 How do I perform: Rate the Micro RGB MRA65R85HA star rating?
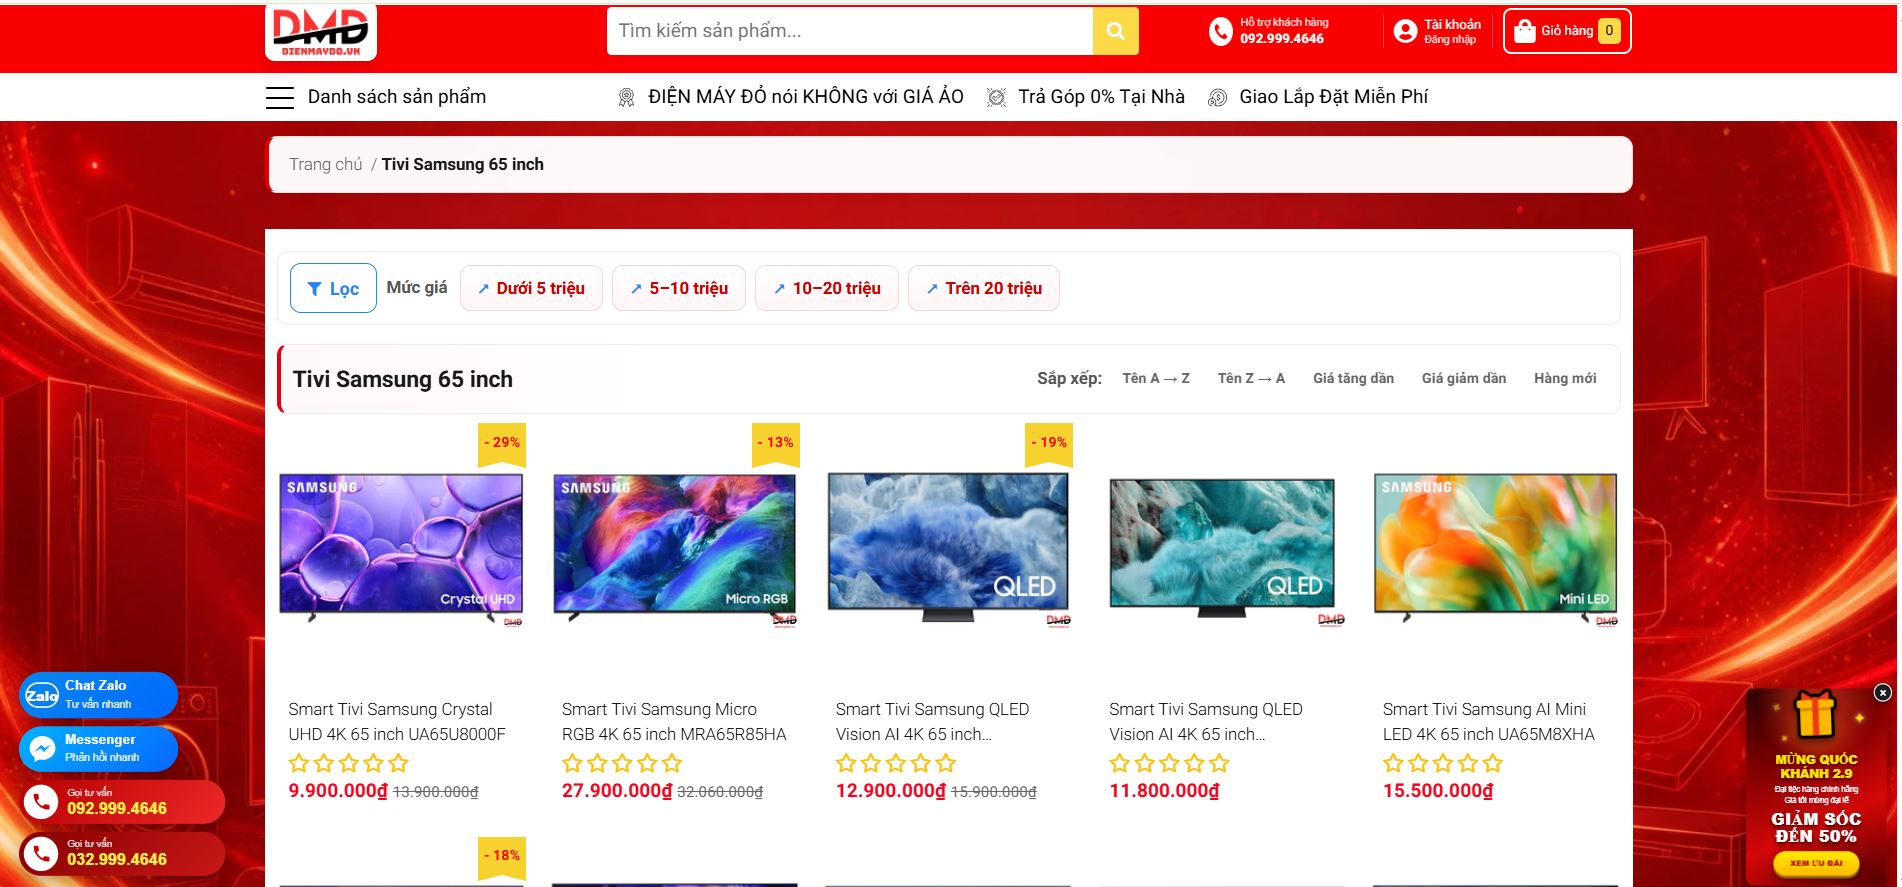click(x=622, y=764)
